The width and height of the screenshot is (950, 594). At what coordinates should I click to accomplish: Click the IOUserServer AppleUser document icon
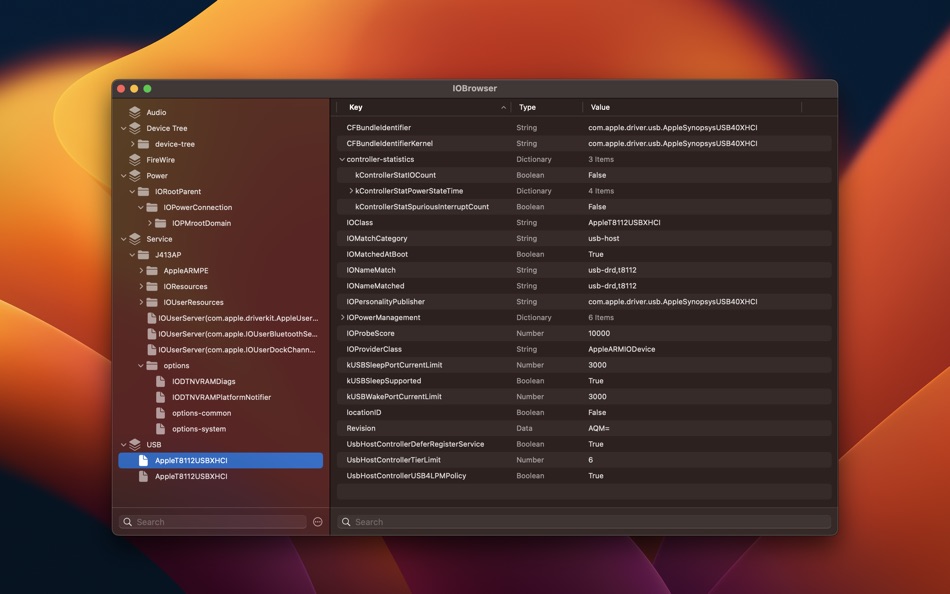pyautogui.click(x=151, y=318)
